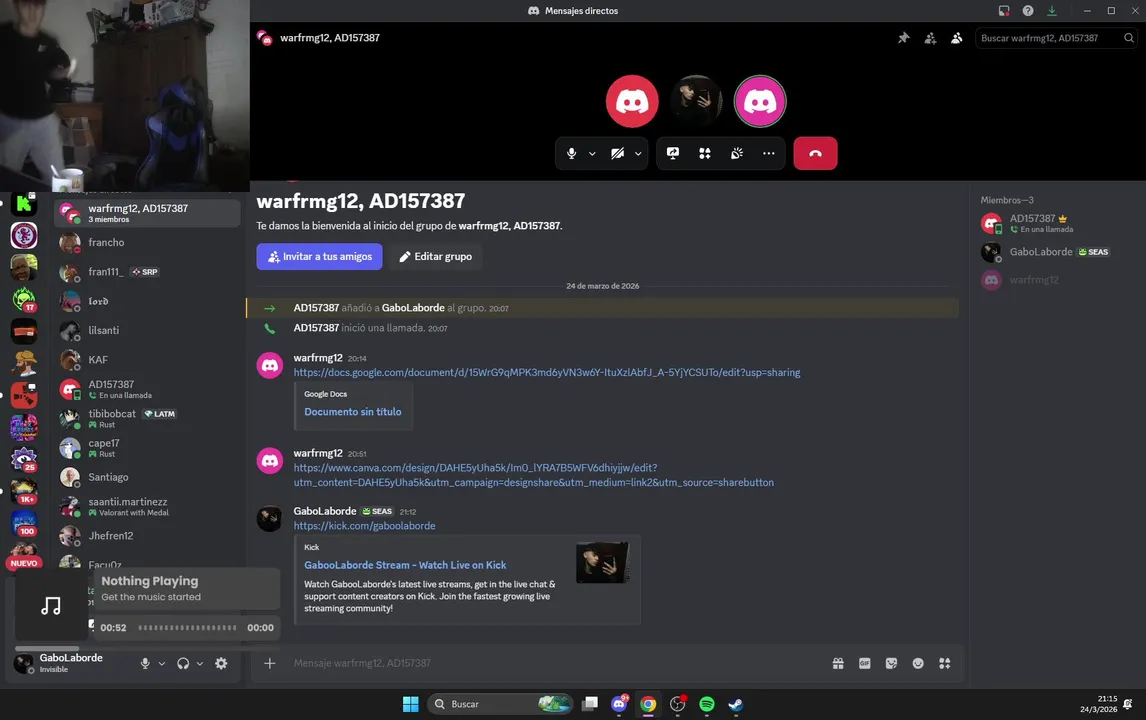This screenshot has height=720, width=1146.
Task: Open the lilsanti direct message
Action: [x=147, y=330]
